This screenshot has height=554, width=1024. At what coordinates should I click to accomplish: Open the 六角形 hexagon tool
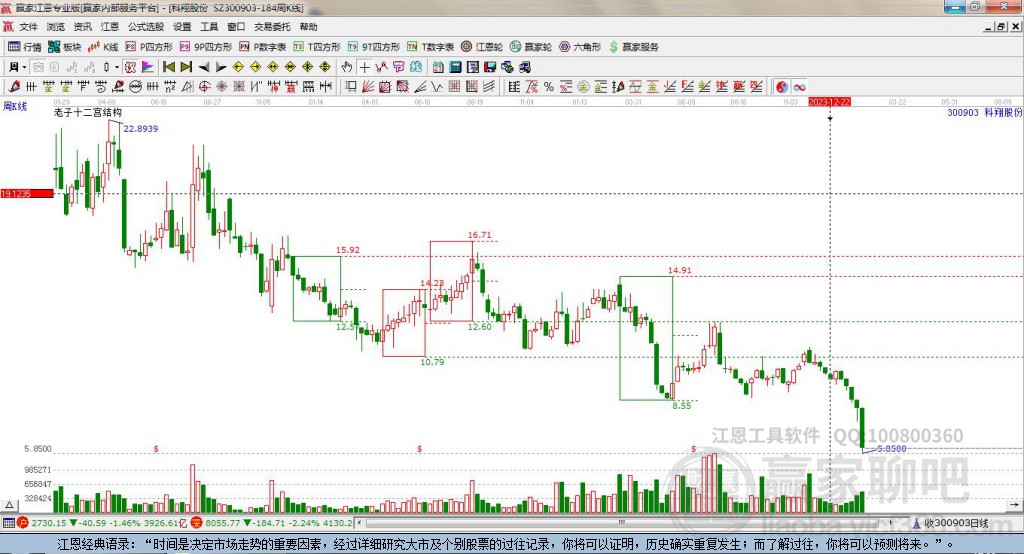[580, 47]
